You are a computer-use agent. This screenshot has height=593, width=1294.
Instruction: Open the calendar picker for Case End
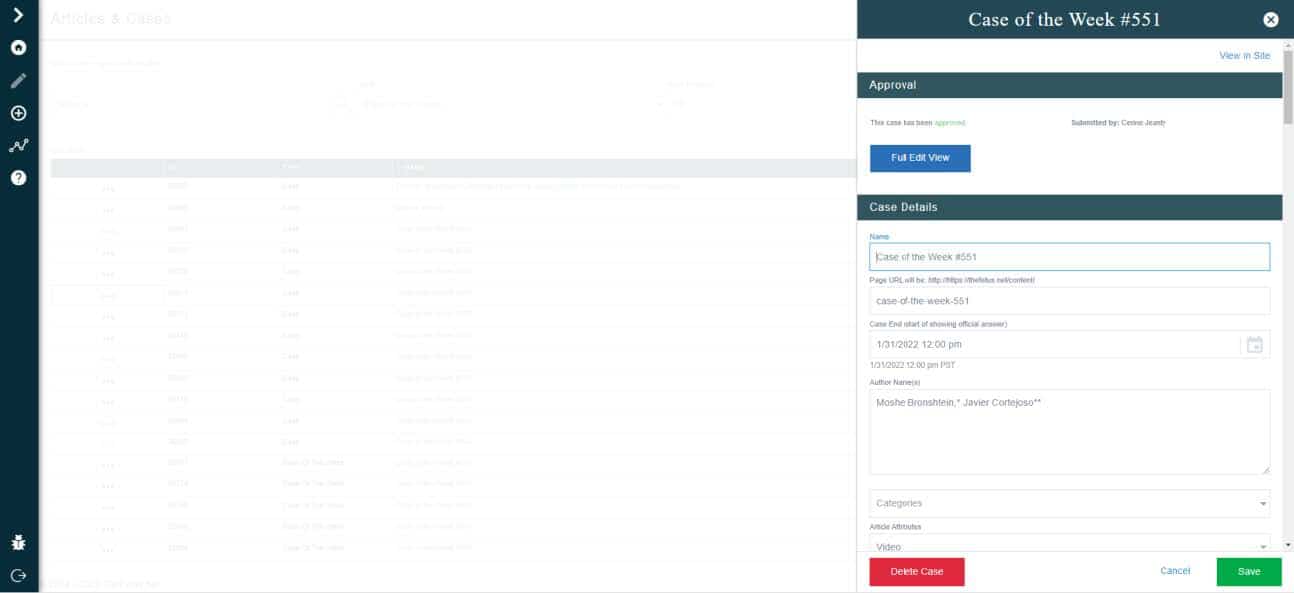pyautogui.click(x=1254, y=345)
